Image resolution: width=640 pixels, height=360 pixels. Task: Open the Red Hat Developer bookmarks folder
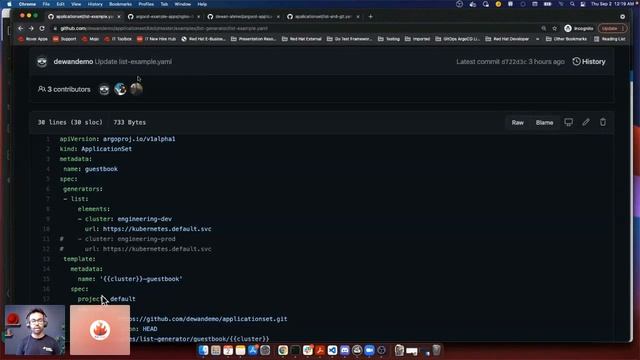coord(507,39)
